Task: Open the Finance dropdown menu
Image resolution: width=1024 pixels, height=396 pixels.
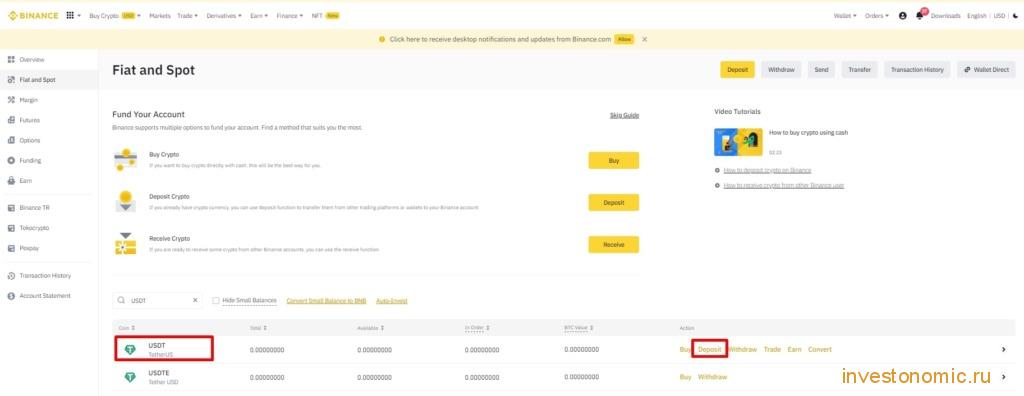Action: point(290,16)
